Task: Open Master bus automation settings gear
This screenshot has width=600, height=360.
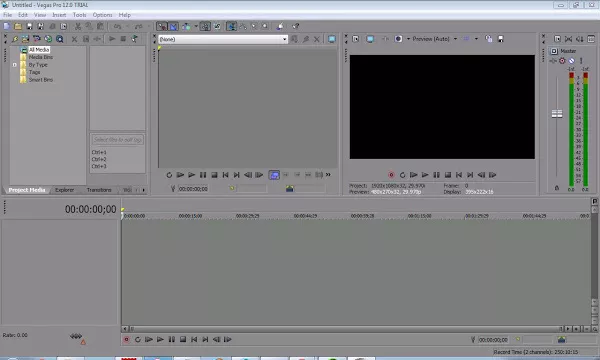Action: click(562, 61)
